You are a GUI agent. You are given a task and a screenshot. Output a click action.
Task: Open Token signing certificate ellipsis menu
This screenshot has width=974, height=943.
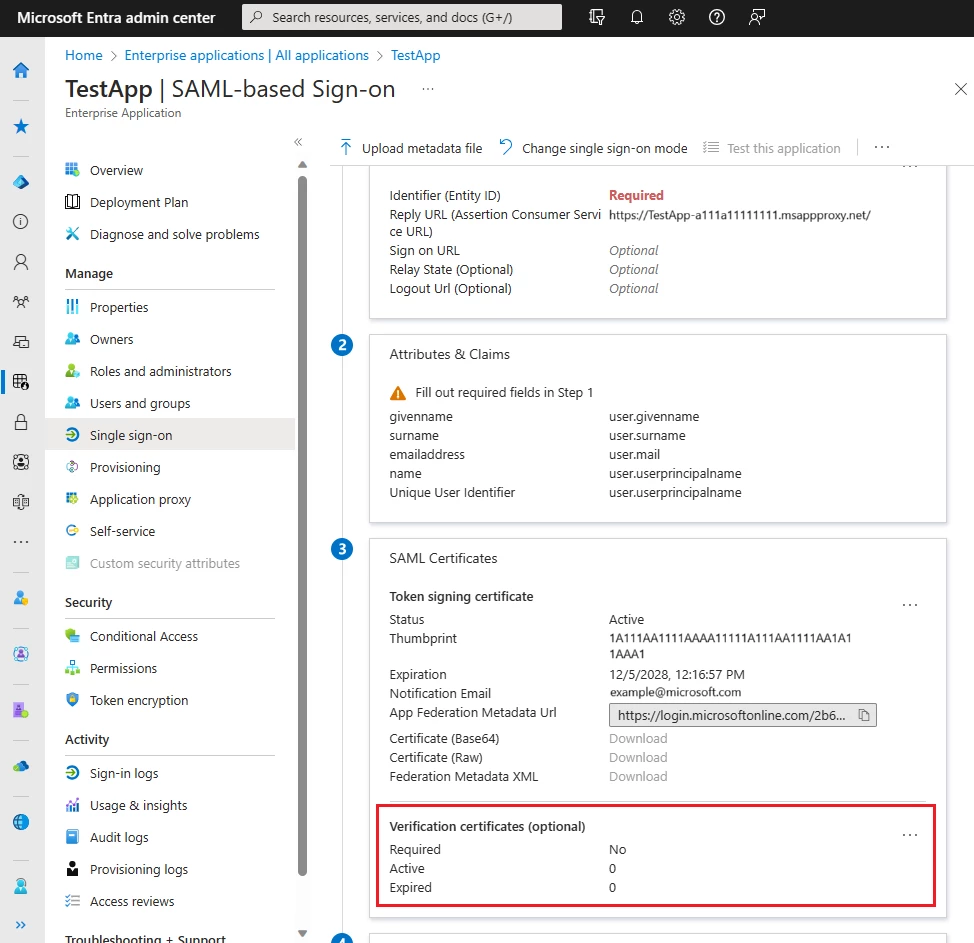pos(910,605)
